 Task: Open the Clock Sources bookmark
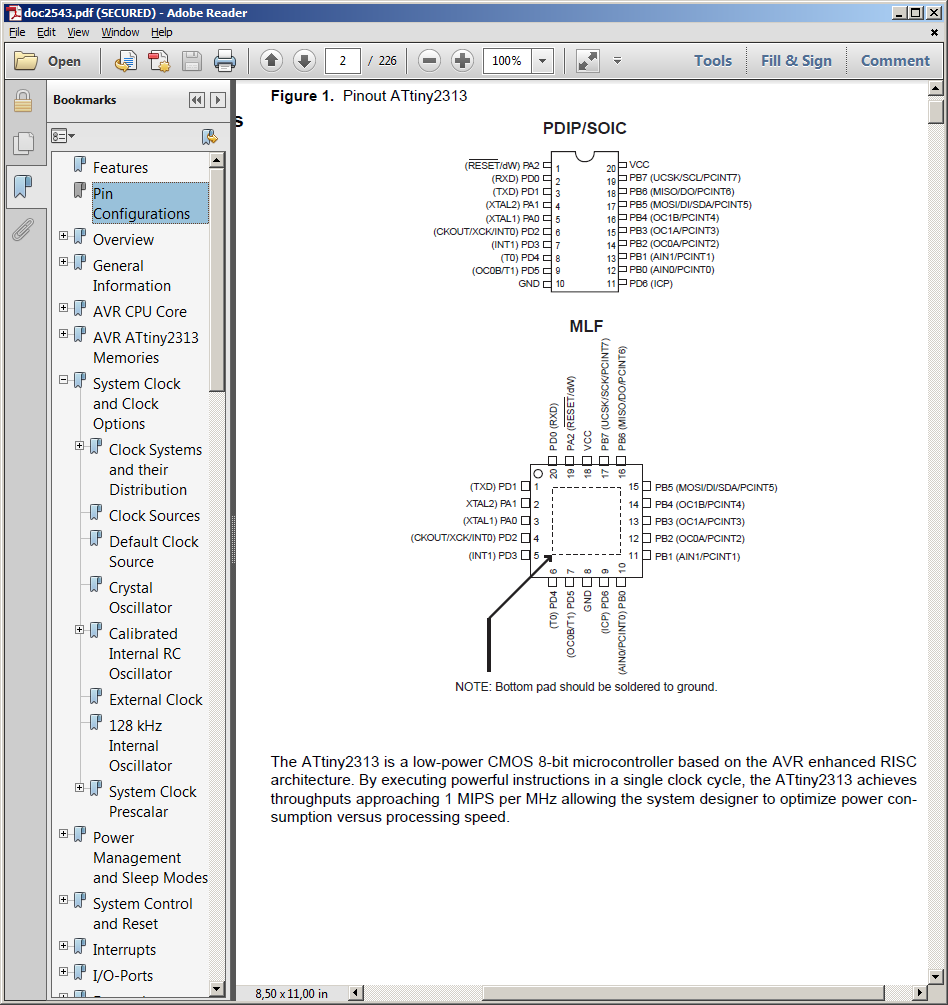coord(154,516)
